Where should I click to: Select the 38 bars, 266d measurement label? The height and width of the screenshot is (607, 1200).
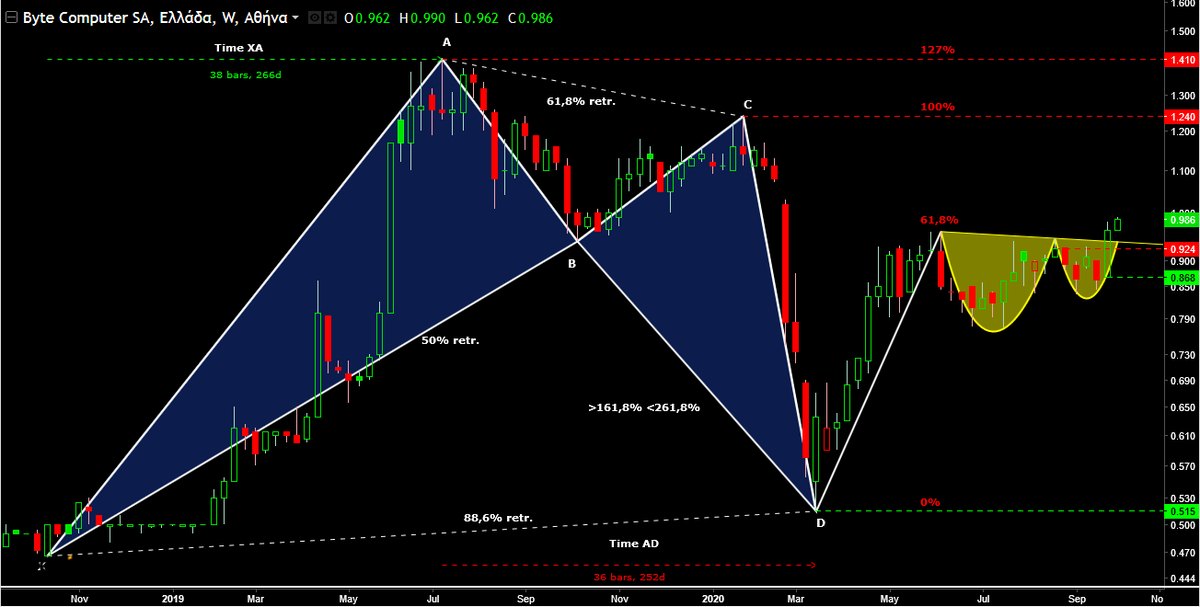pyautogui.click(x=246, y=74)
